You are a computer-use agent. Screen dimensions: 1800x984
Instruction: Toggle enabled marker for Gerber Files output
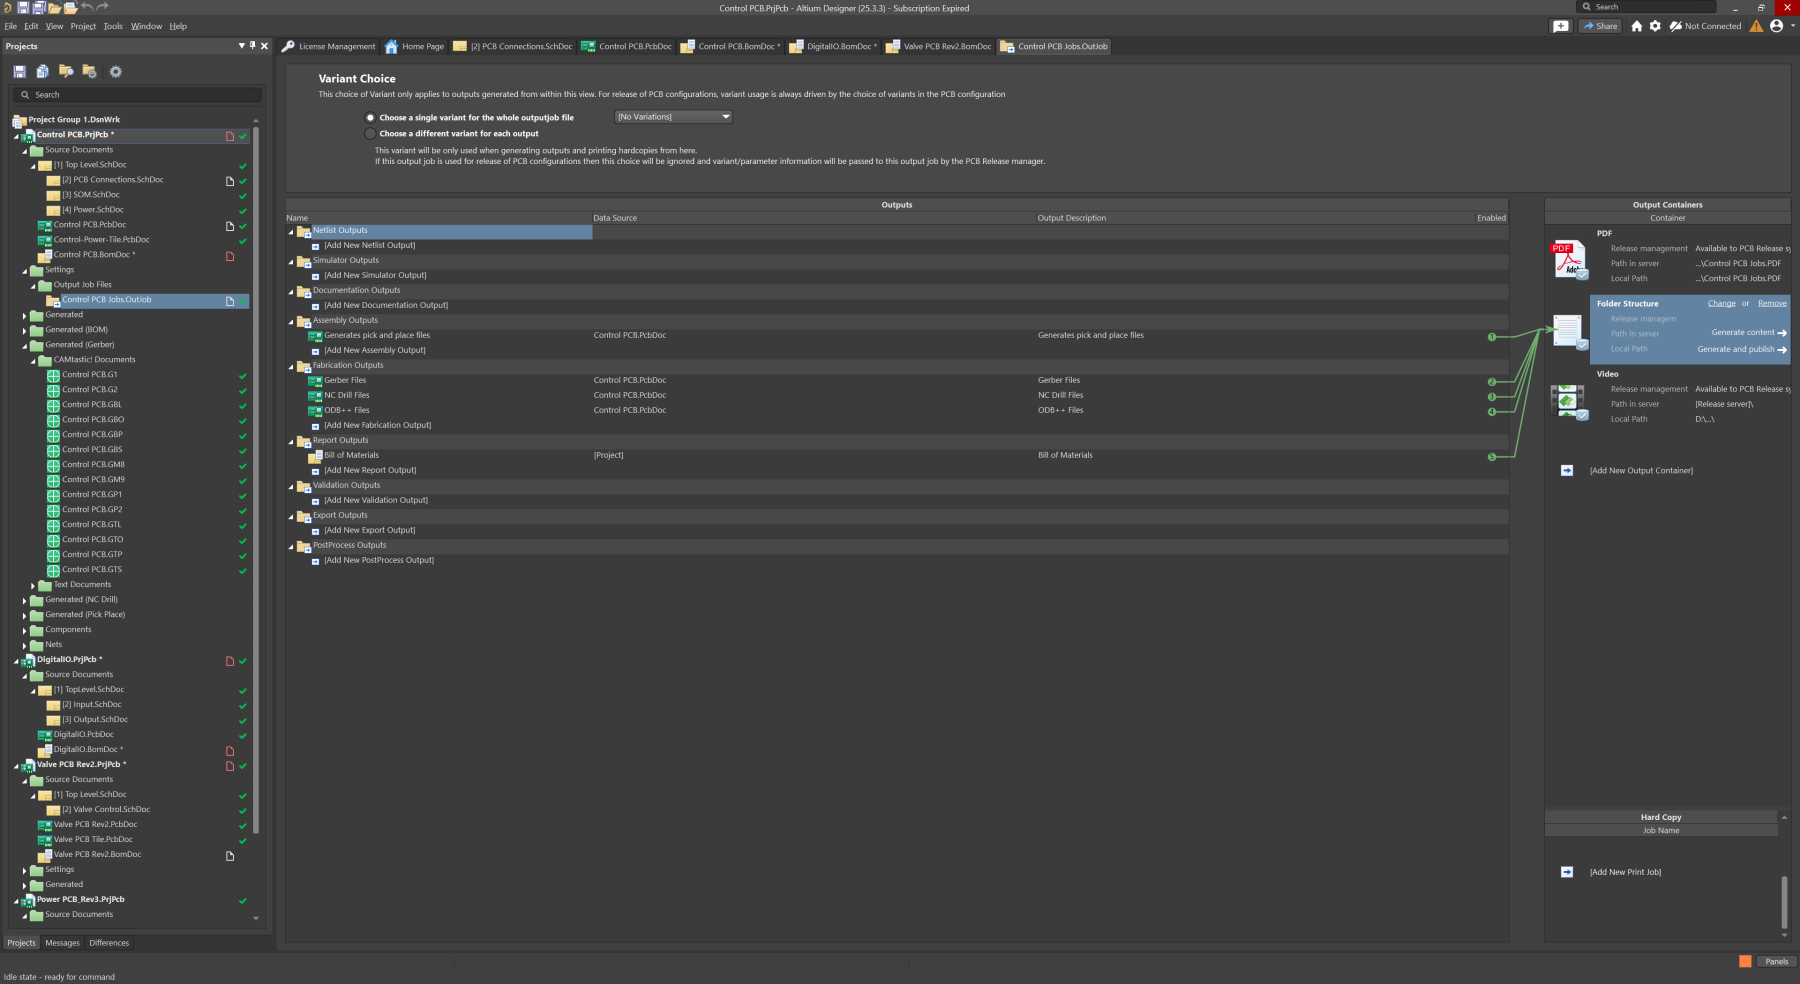(1492, 381)
